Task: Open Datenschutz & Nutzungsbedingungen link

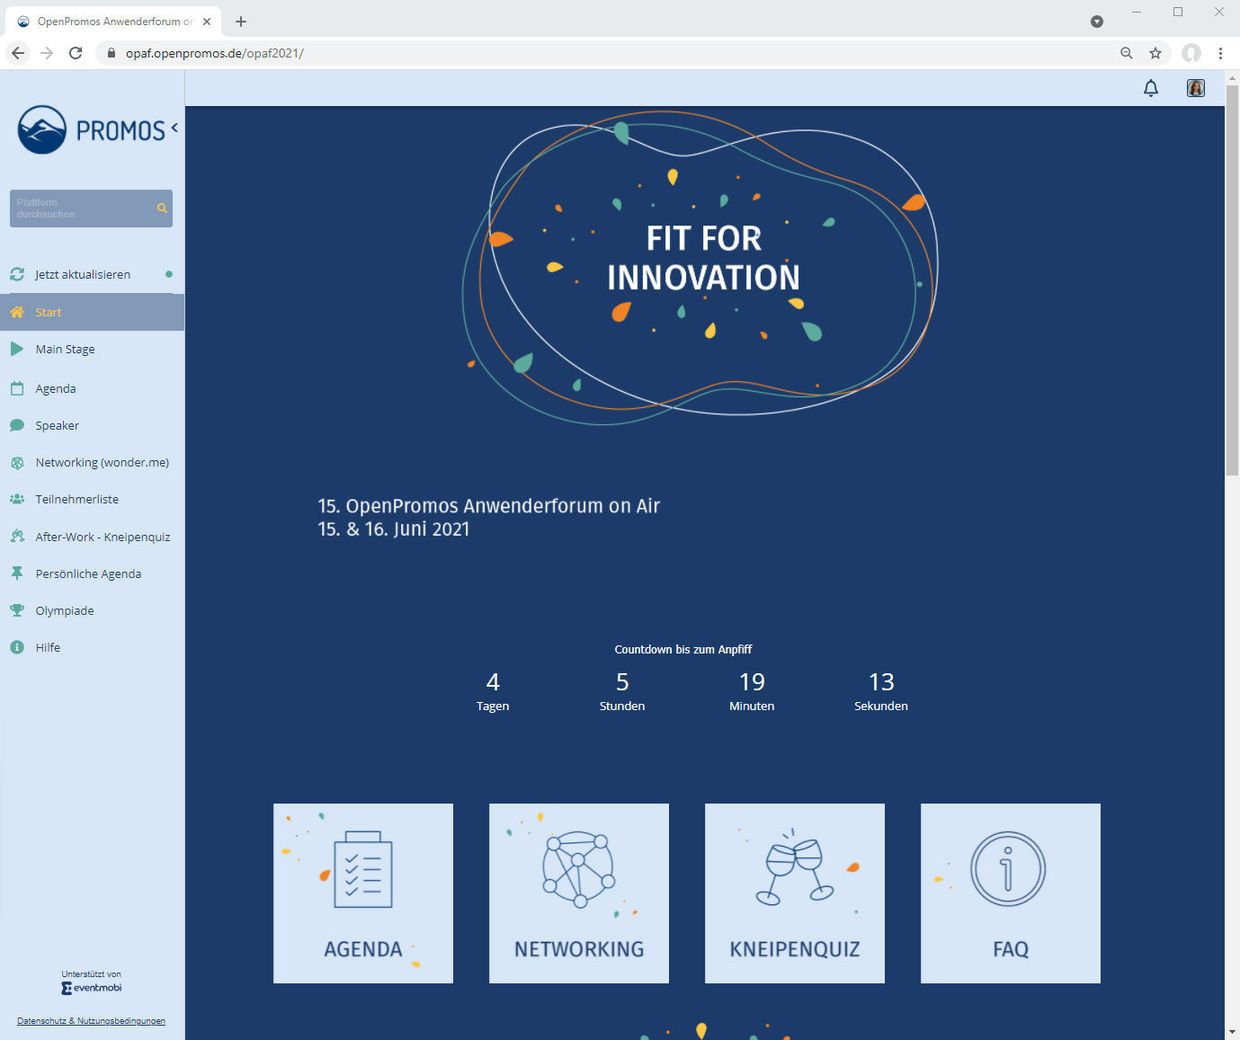Action: [x=91, y=1021]
